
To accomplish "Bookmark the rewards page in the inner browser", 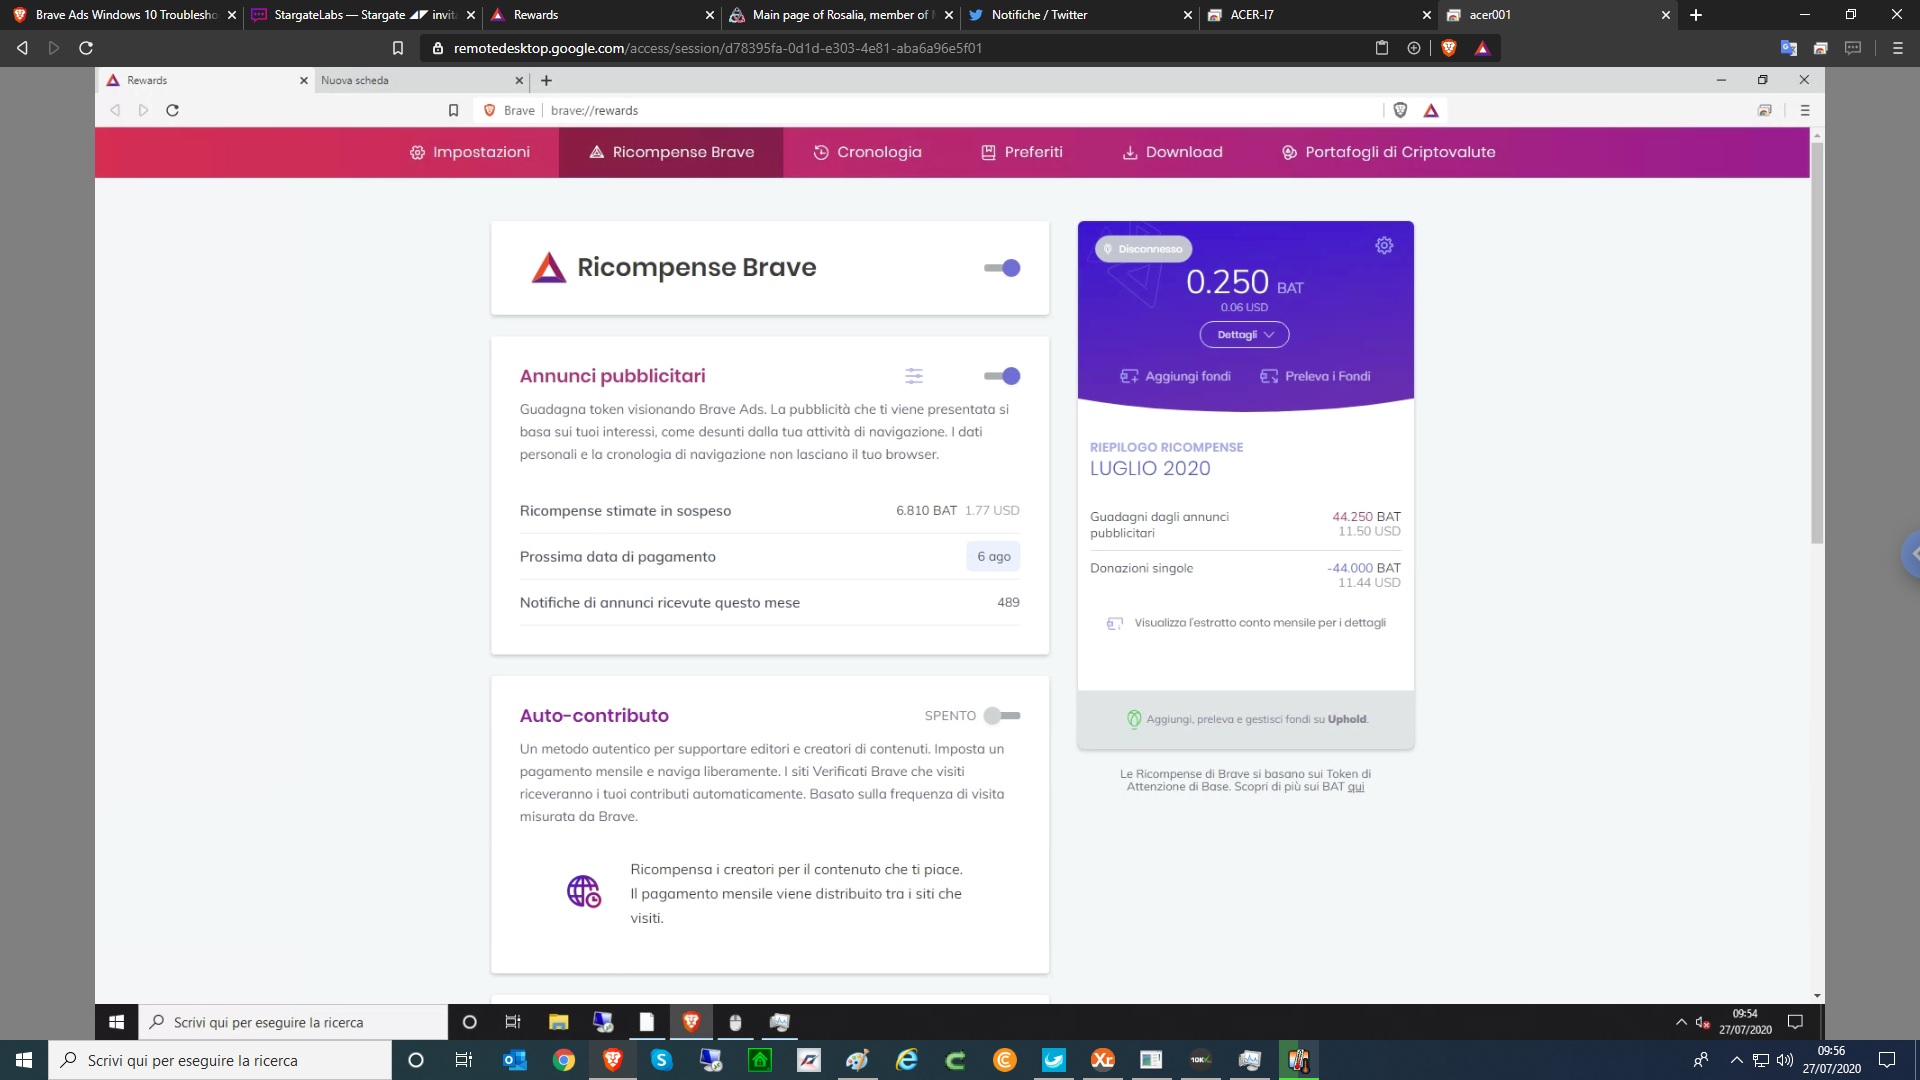I will (453, 110).
